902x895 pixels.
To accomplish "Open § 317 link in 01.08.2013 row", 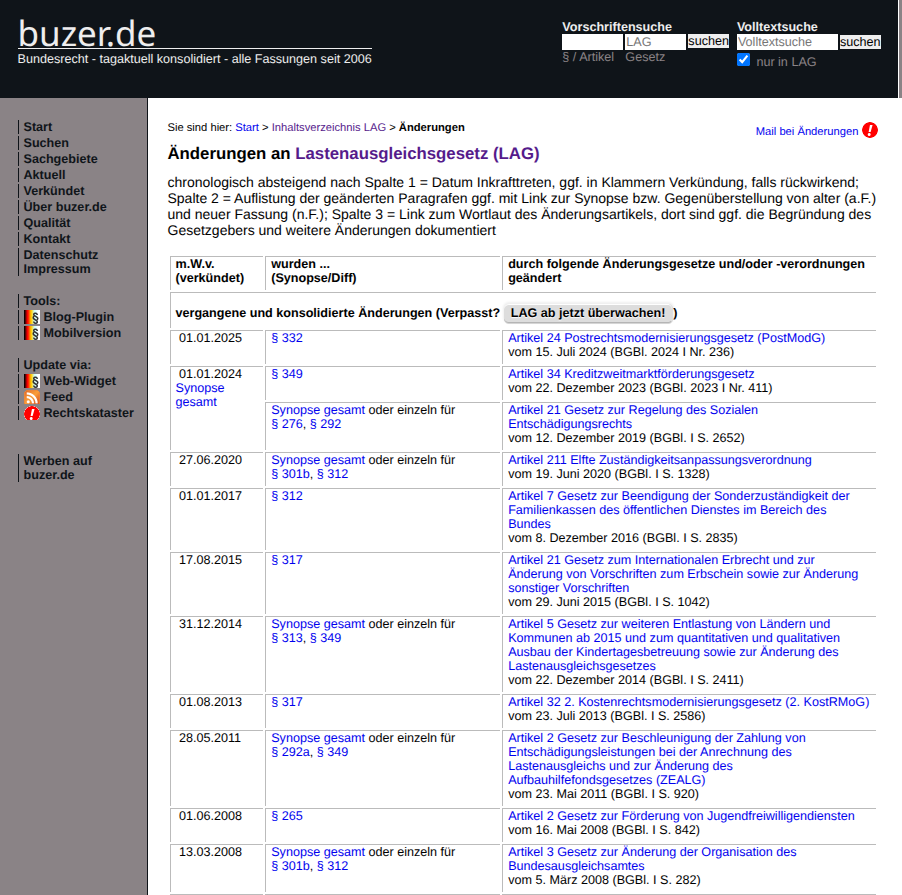I will 287,702.
